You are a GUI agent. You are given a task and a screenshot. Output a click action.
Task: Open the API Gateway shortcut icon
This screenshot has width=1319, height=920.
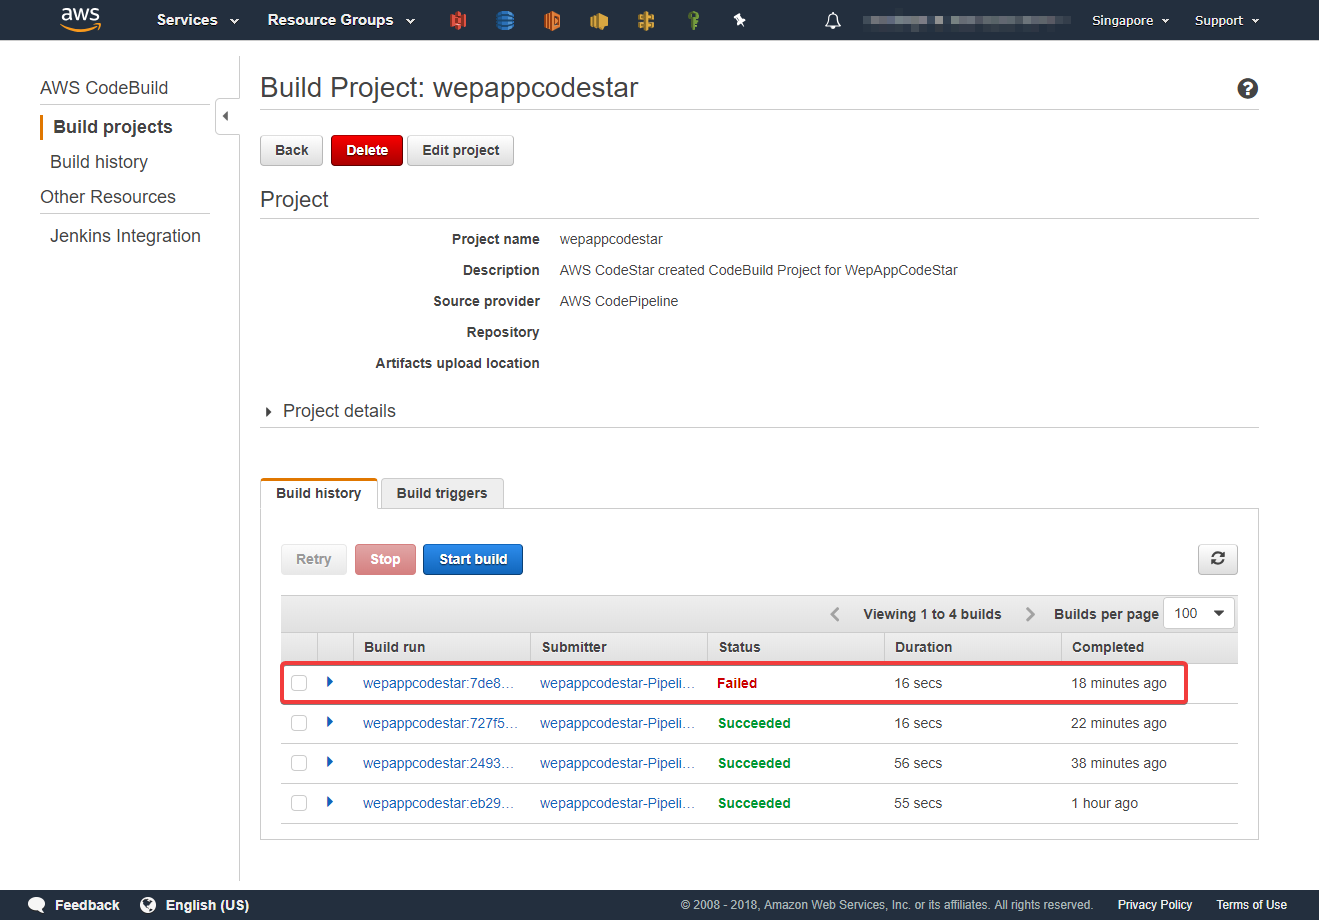pyautogui.click(x=646, y=20)
